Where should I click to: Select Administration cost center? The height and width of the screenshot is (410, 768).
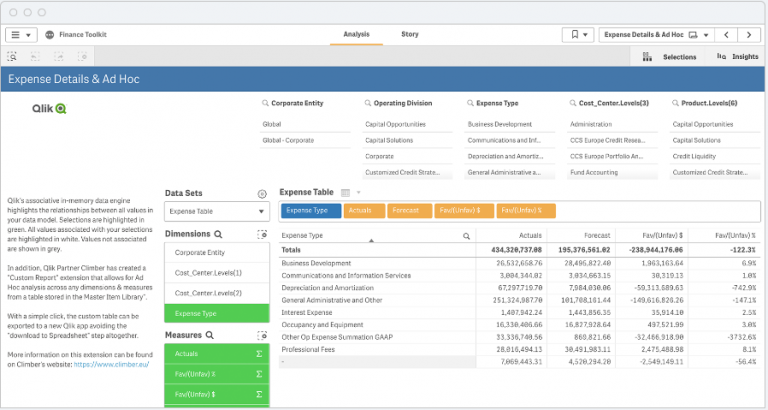point(613,124)
